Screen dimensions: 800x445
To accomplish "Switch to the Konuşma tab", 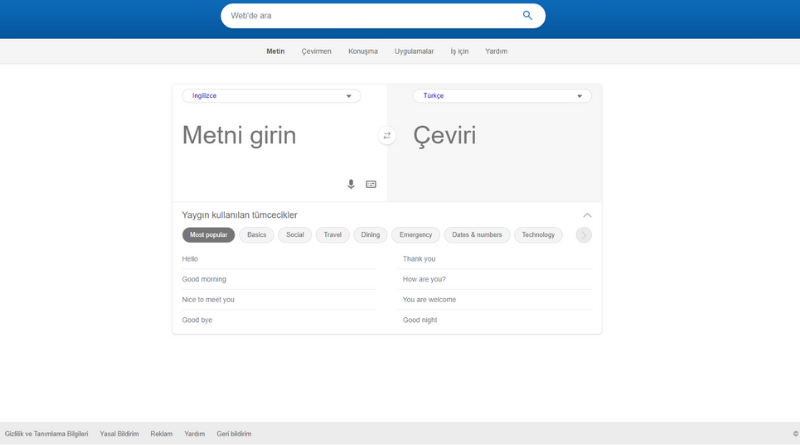I will [363, 52].
